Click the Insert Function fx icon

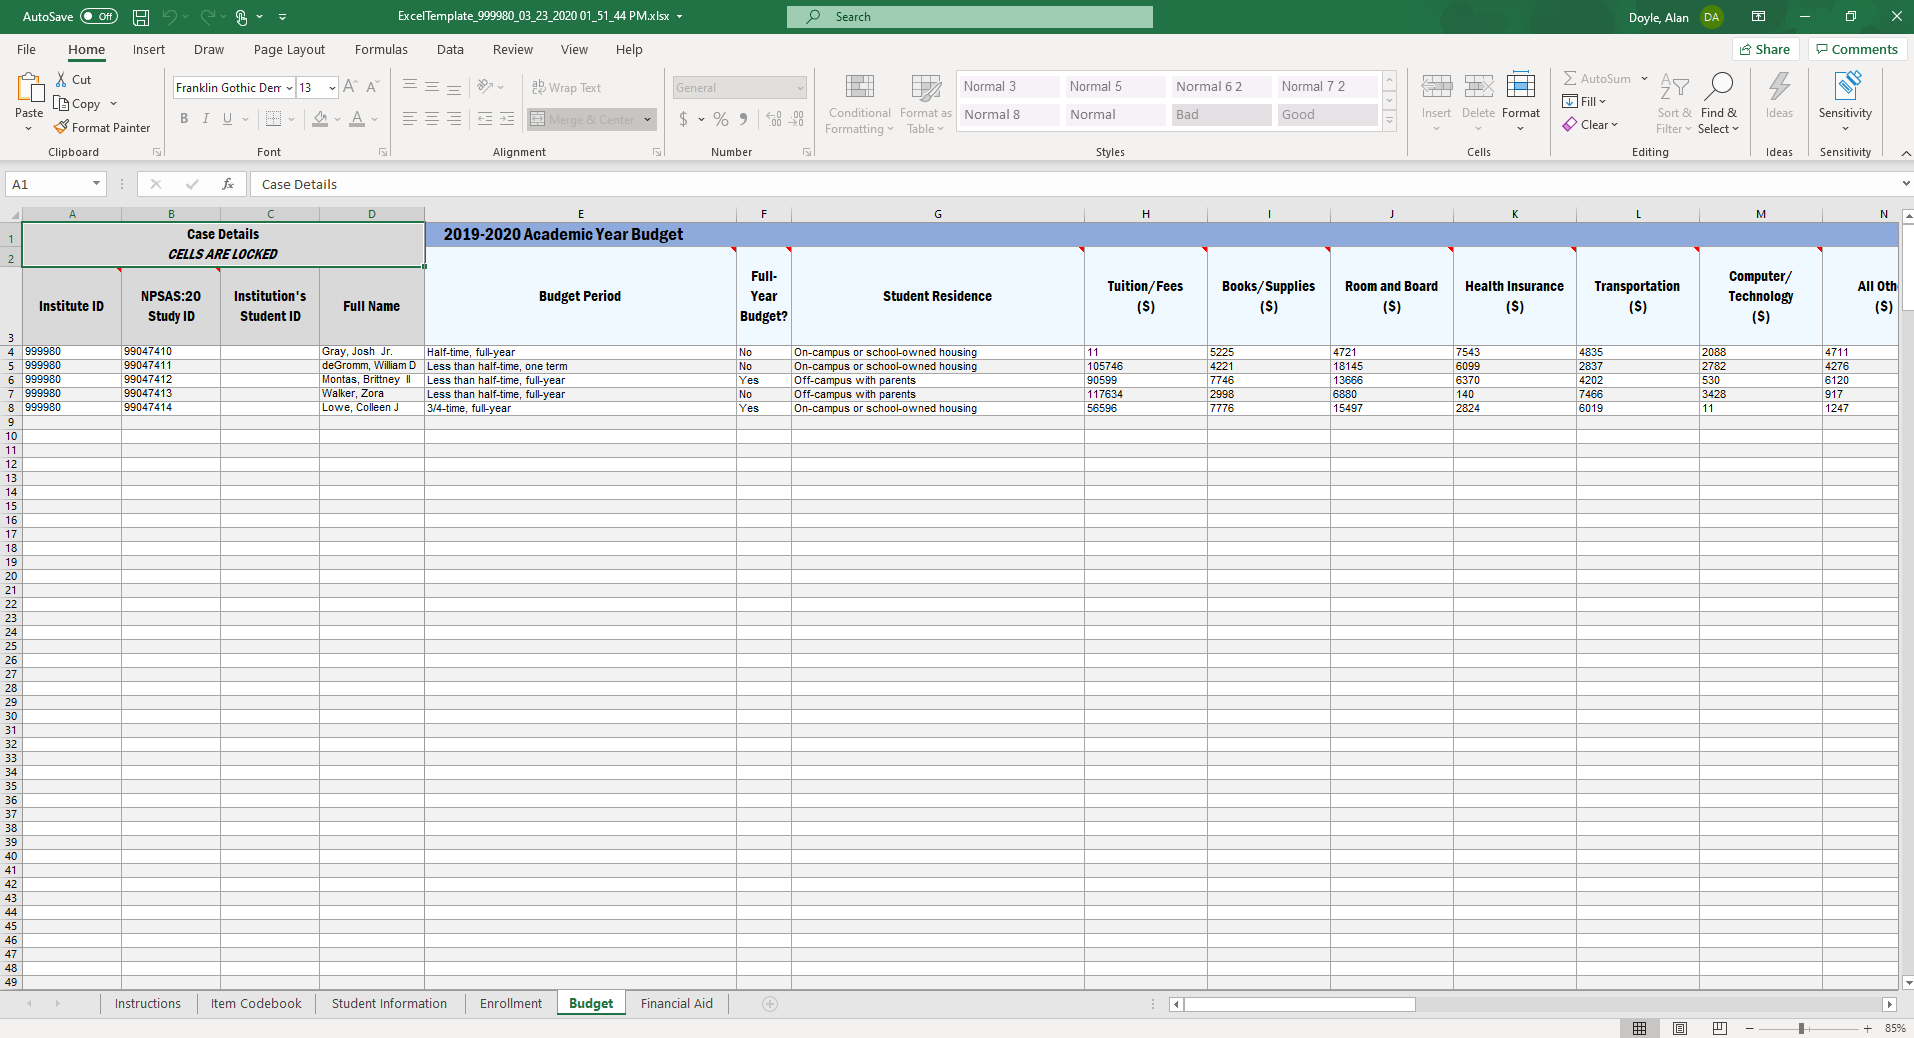[228, 184]
